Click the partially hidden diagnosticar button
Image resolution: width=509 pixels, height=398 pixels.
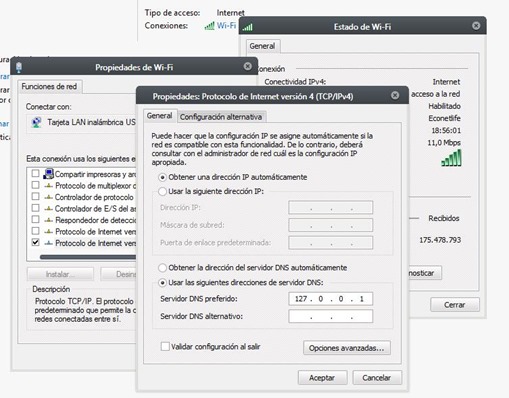click(x=425, y=273)
